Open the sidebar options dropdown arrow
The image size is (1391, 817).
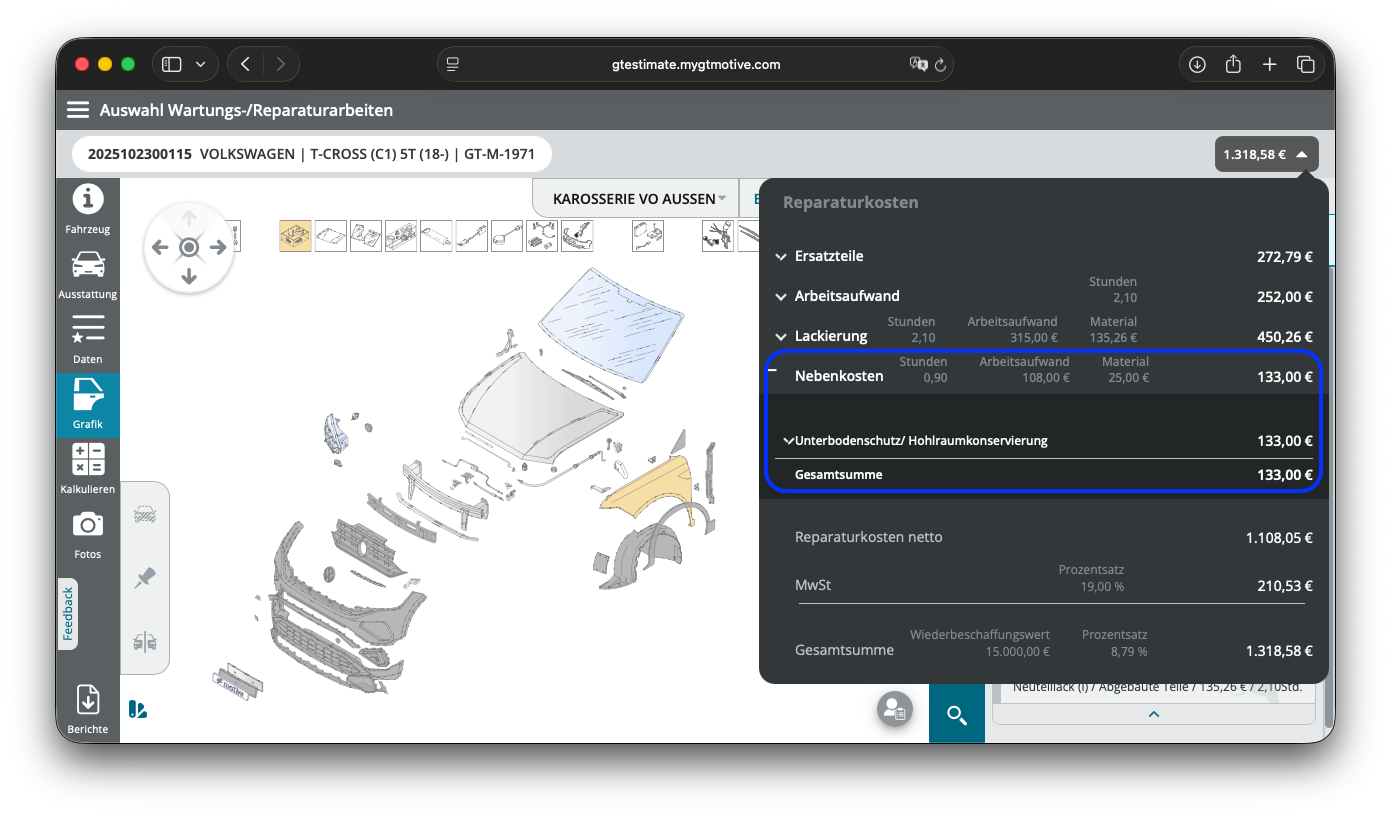tap(201, 64)
